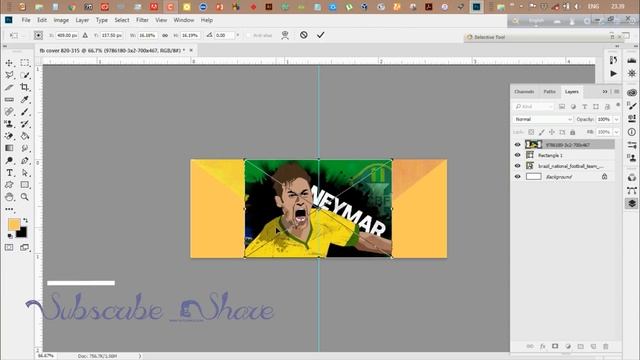Select the Gradient tool
The height and width of the screenshot is (360, 640).
pos(9,148)
